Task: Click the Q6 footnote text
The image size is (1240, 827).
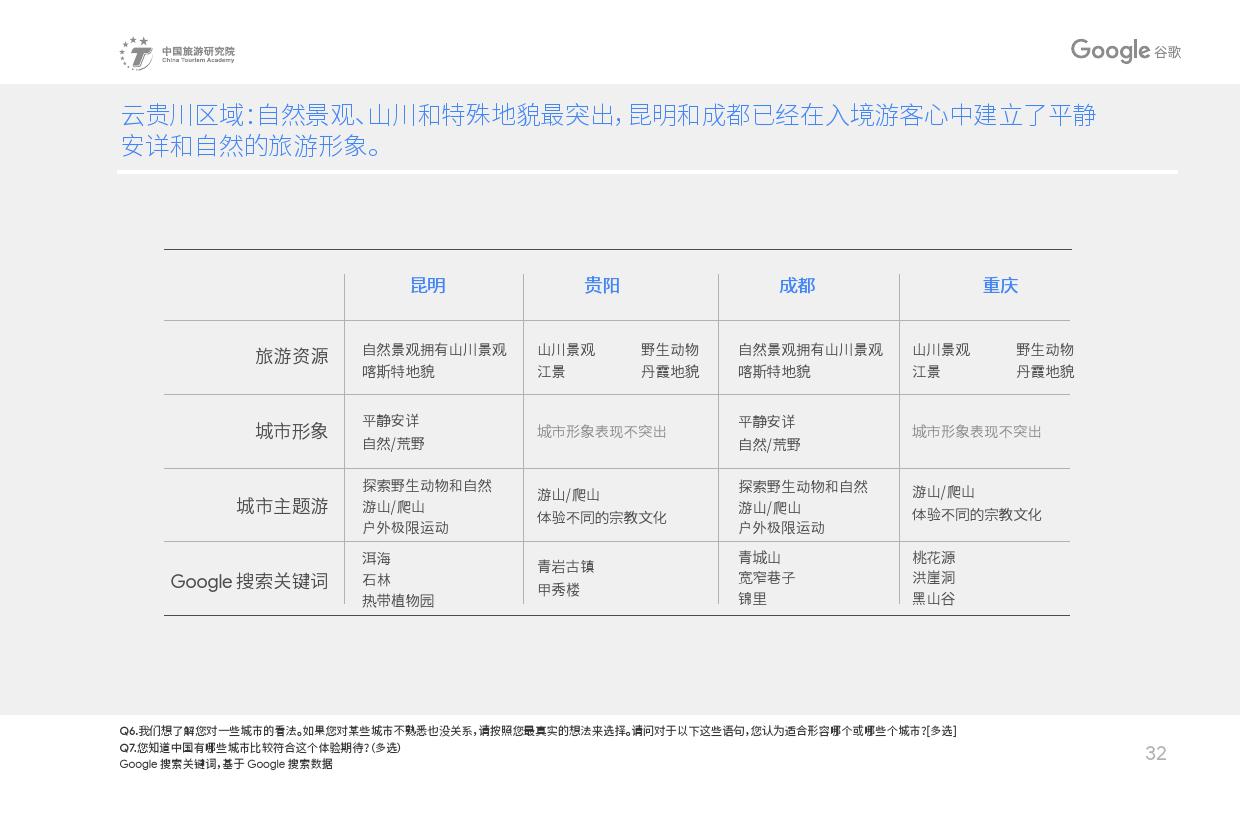Action: click(x=537, y=731)
